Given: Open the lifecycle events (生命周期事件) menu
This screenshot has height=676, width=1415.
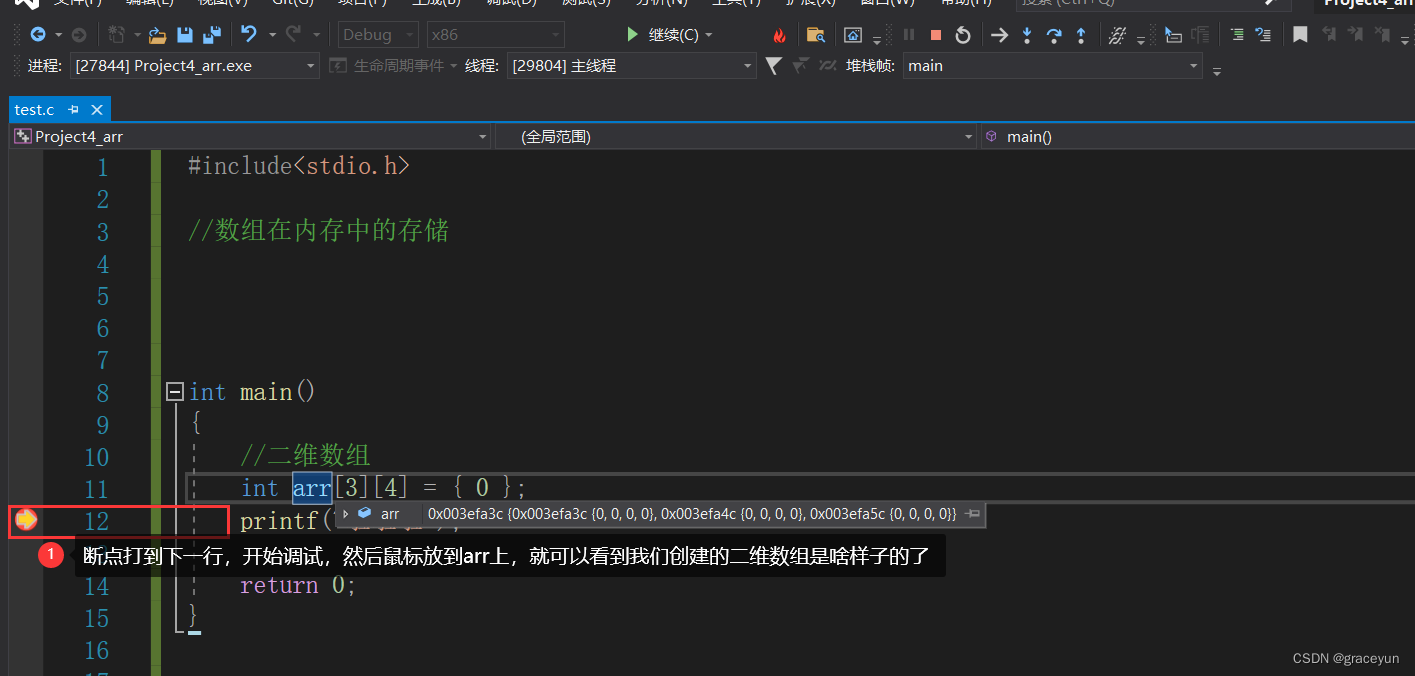Looking at the screenshot, I should click(x=393, y=66).
